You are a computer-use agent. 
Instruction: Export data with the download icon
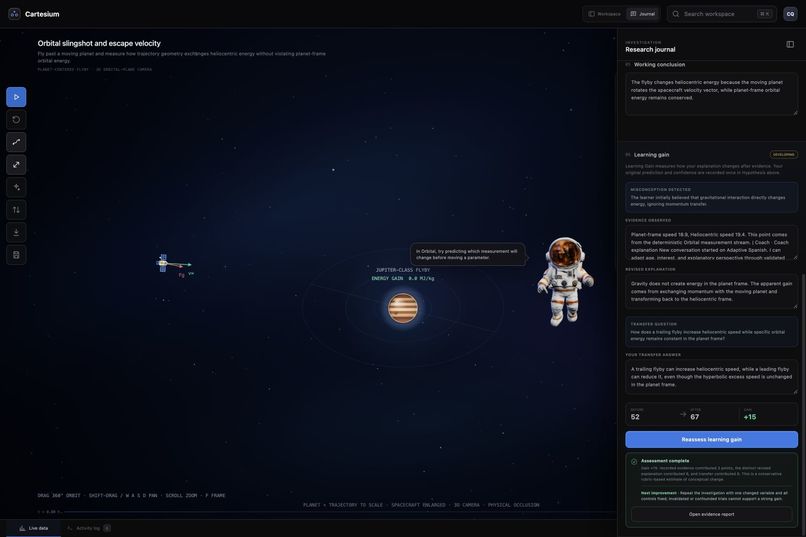pos(16,232)
